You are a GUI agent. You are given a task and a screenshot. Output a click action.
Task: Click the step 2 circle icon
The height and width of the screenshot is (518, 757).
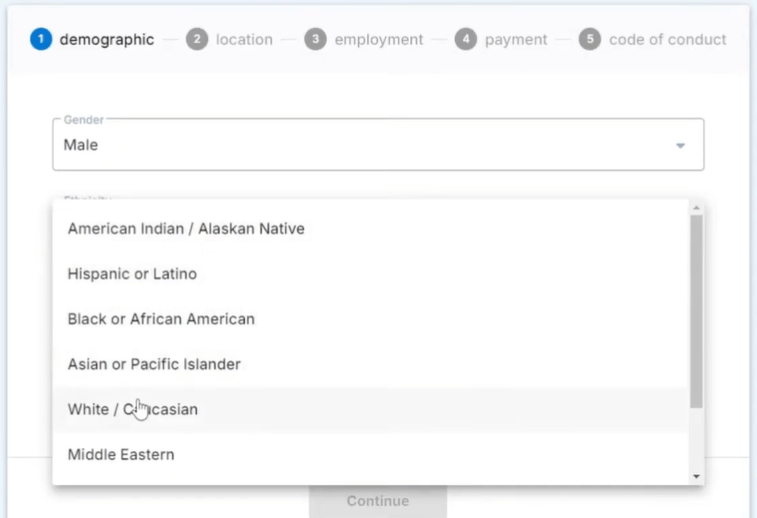(x=197, y=40)
